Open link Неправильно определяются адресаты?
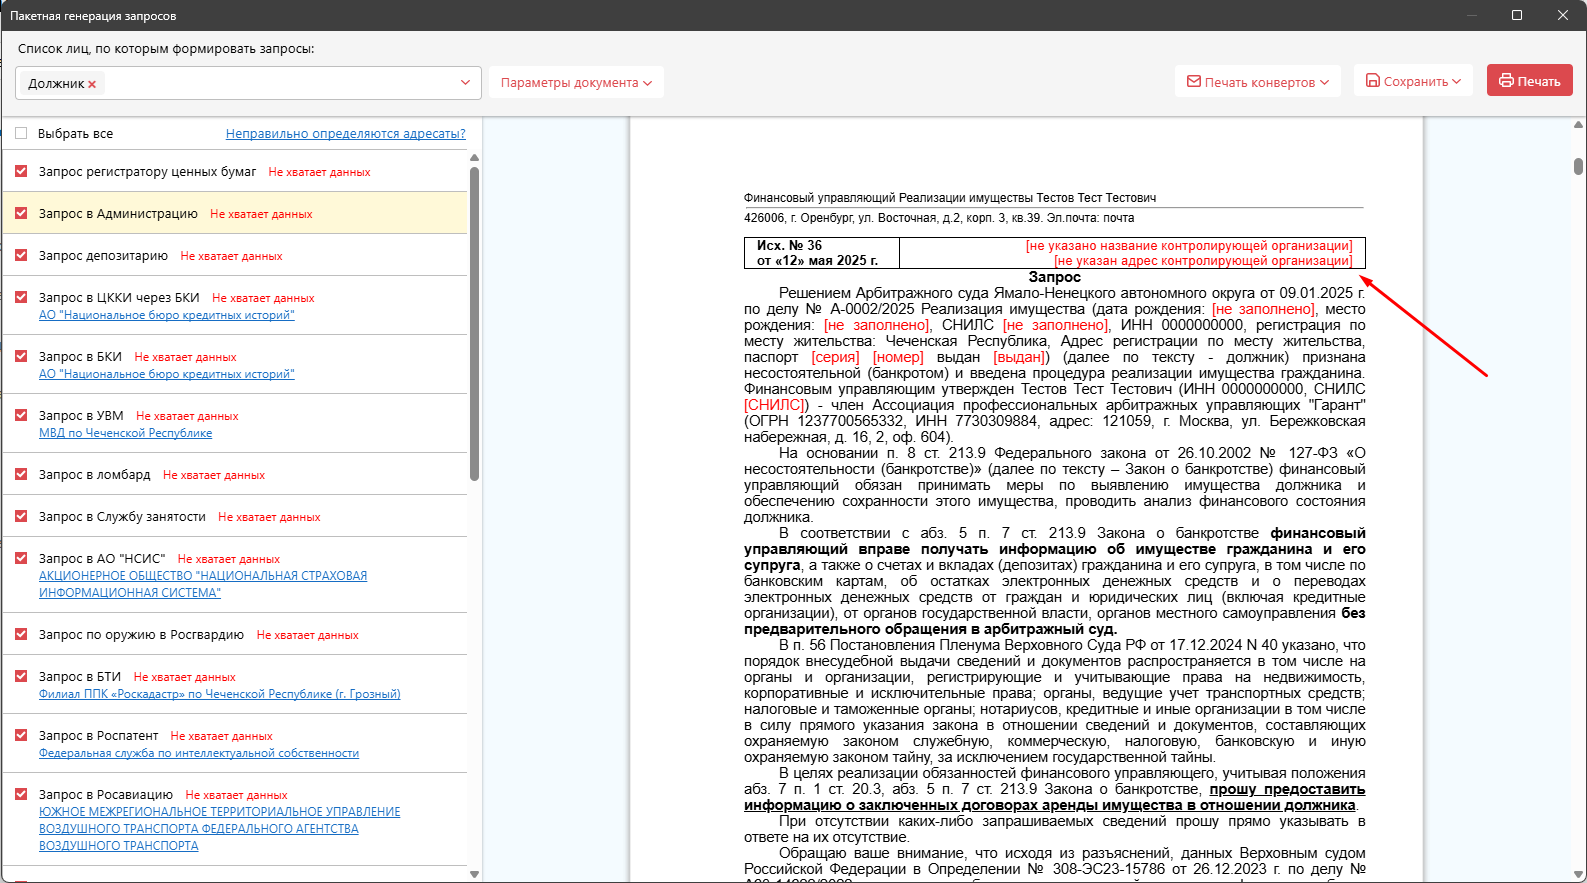The image size is (1587, 883). pos(346,133)
